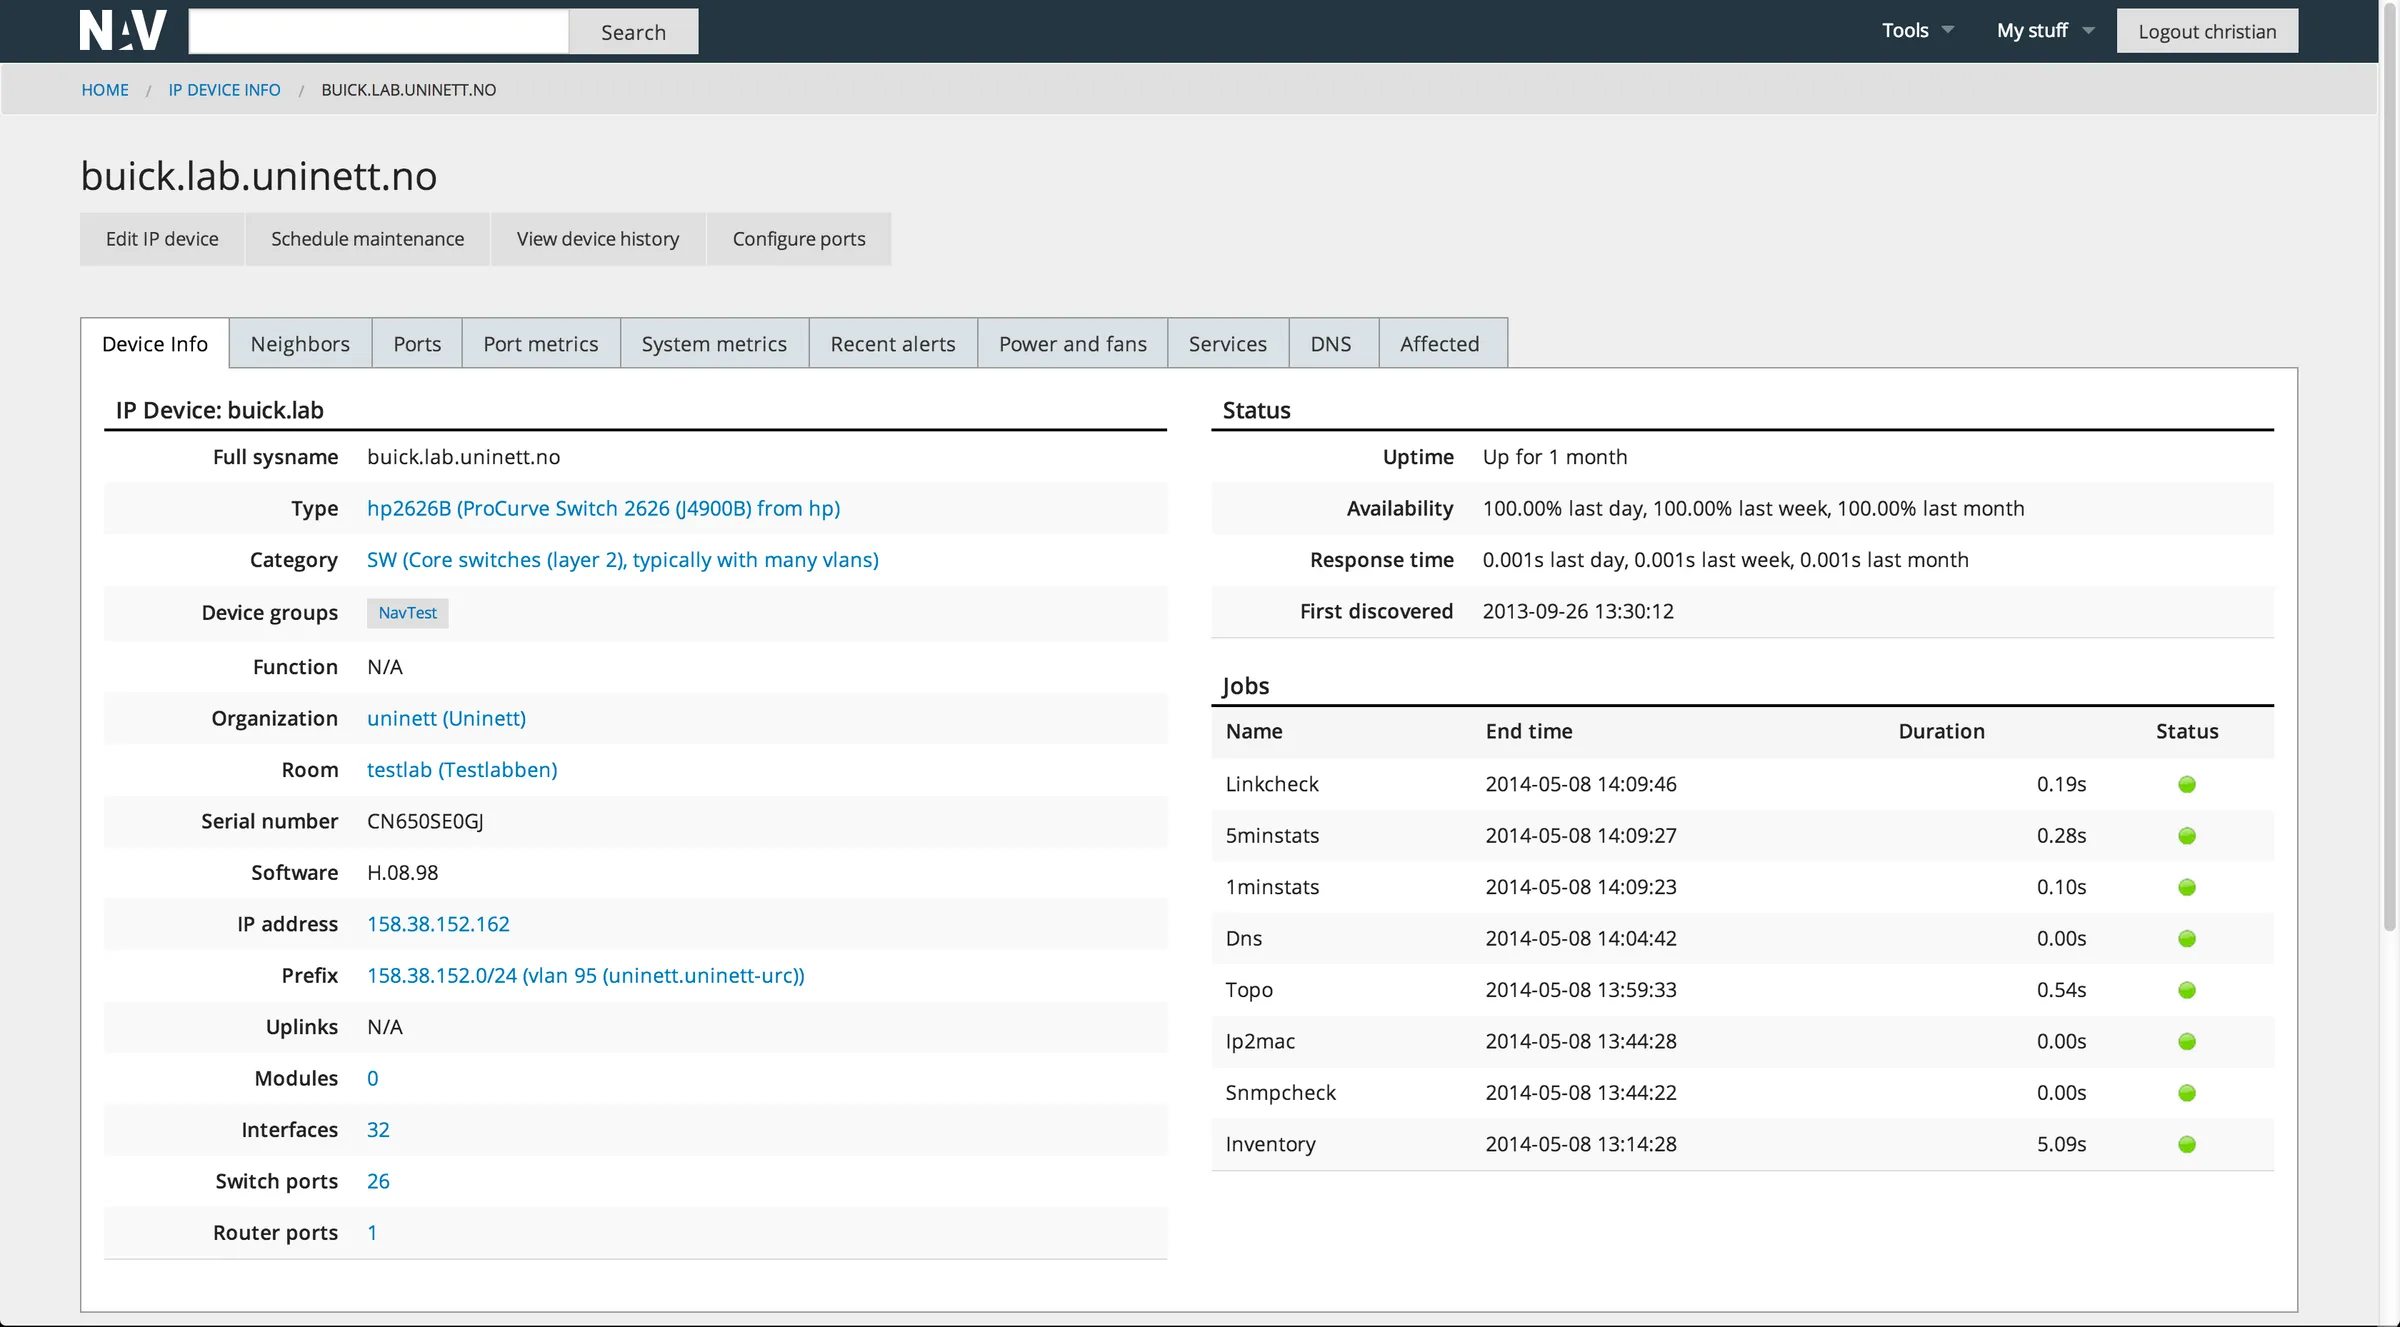The height and width of the screenshot is (1327, 2400).
Task: Click inside the search input field
Action: coord(378,30)
